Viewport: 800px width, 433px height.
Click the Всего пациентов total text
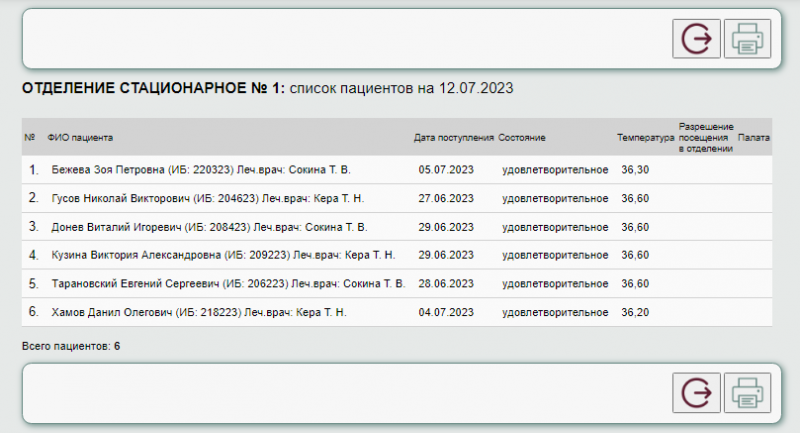(x=70, y=346)
